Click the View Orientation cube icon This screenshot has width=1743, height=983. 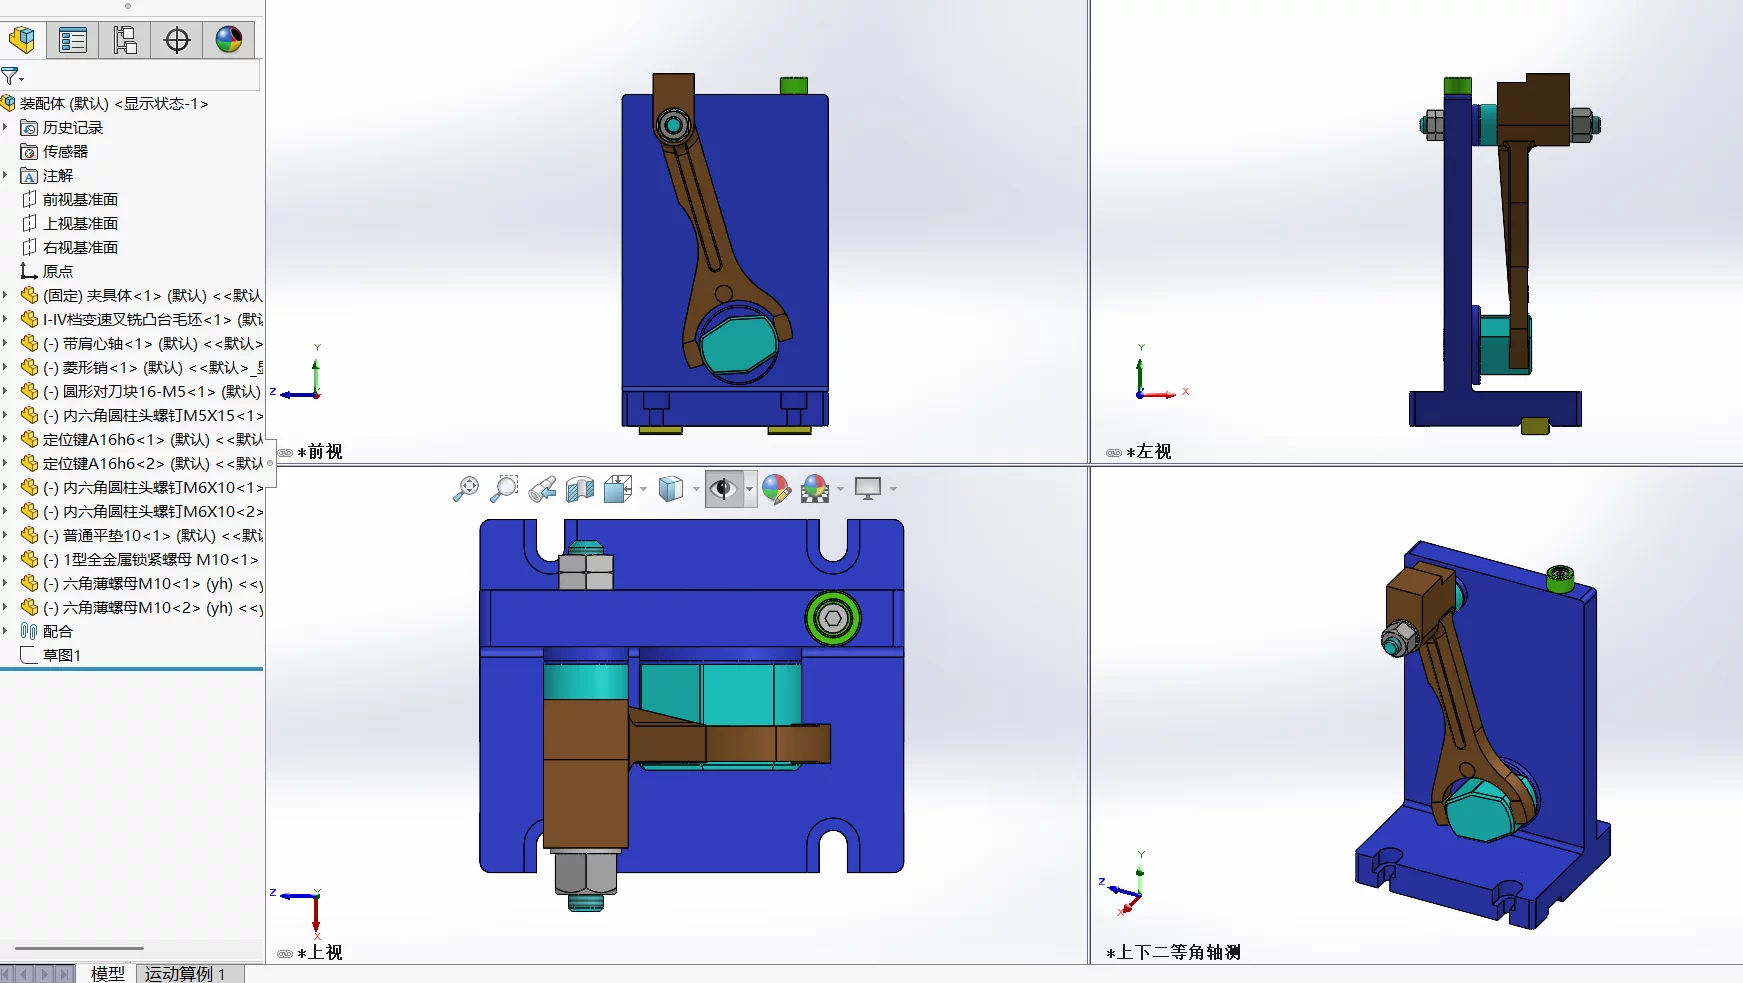tap(618, 488)
